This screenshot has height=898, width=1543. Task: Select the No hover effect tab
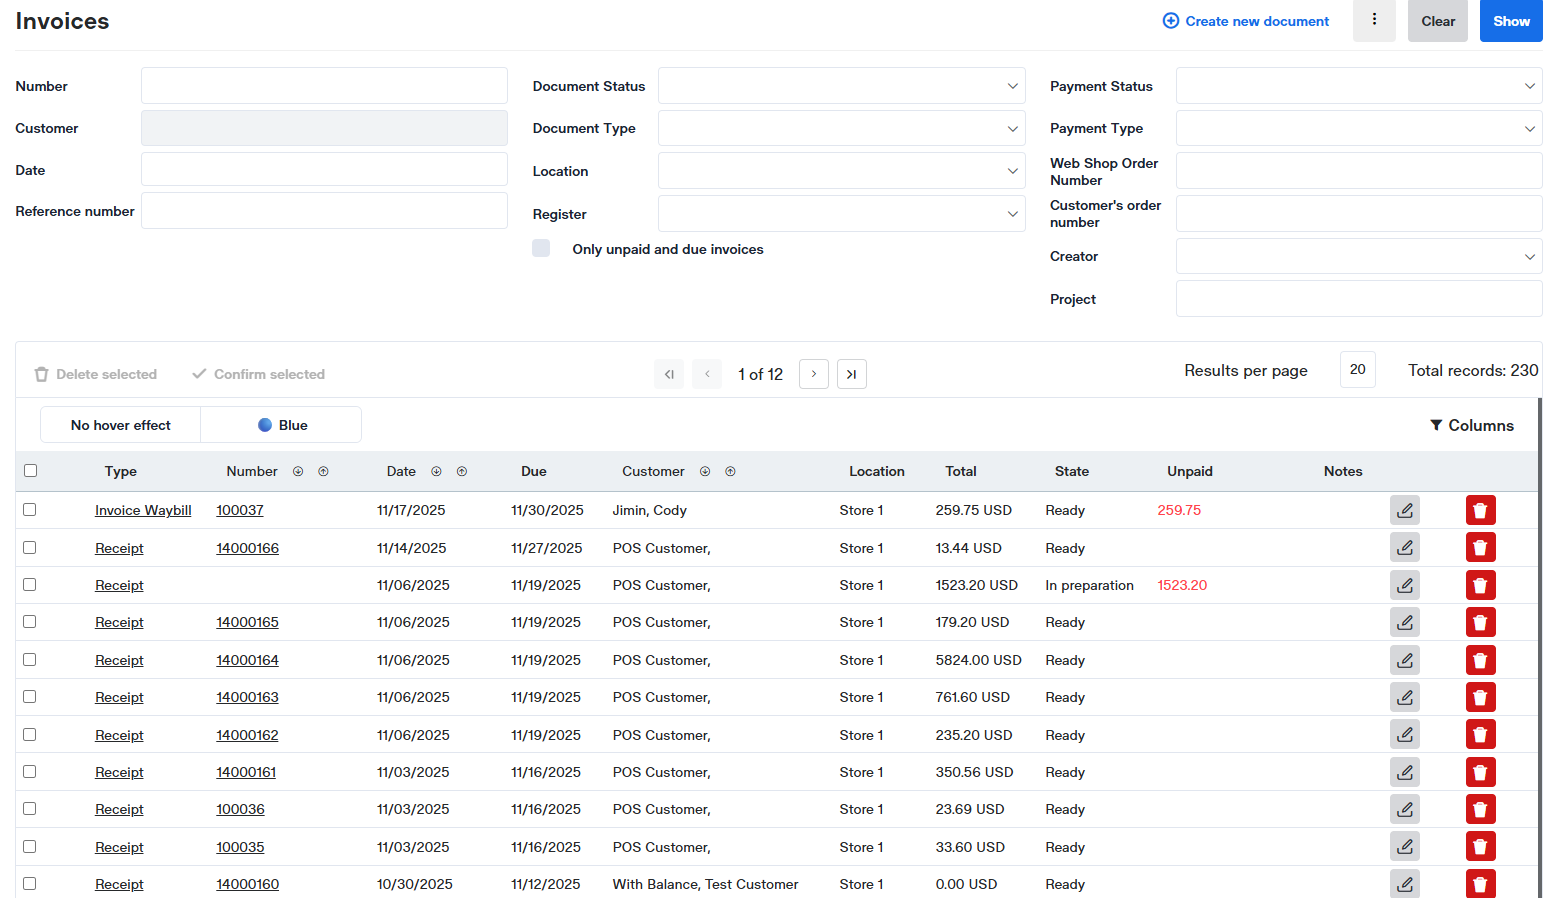click(121, 425)
